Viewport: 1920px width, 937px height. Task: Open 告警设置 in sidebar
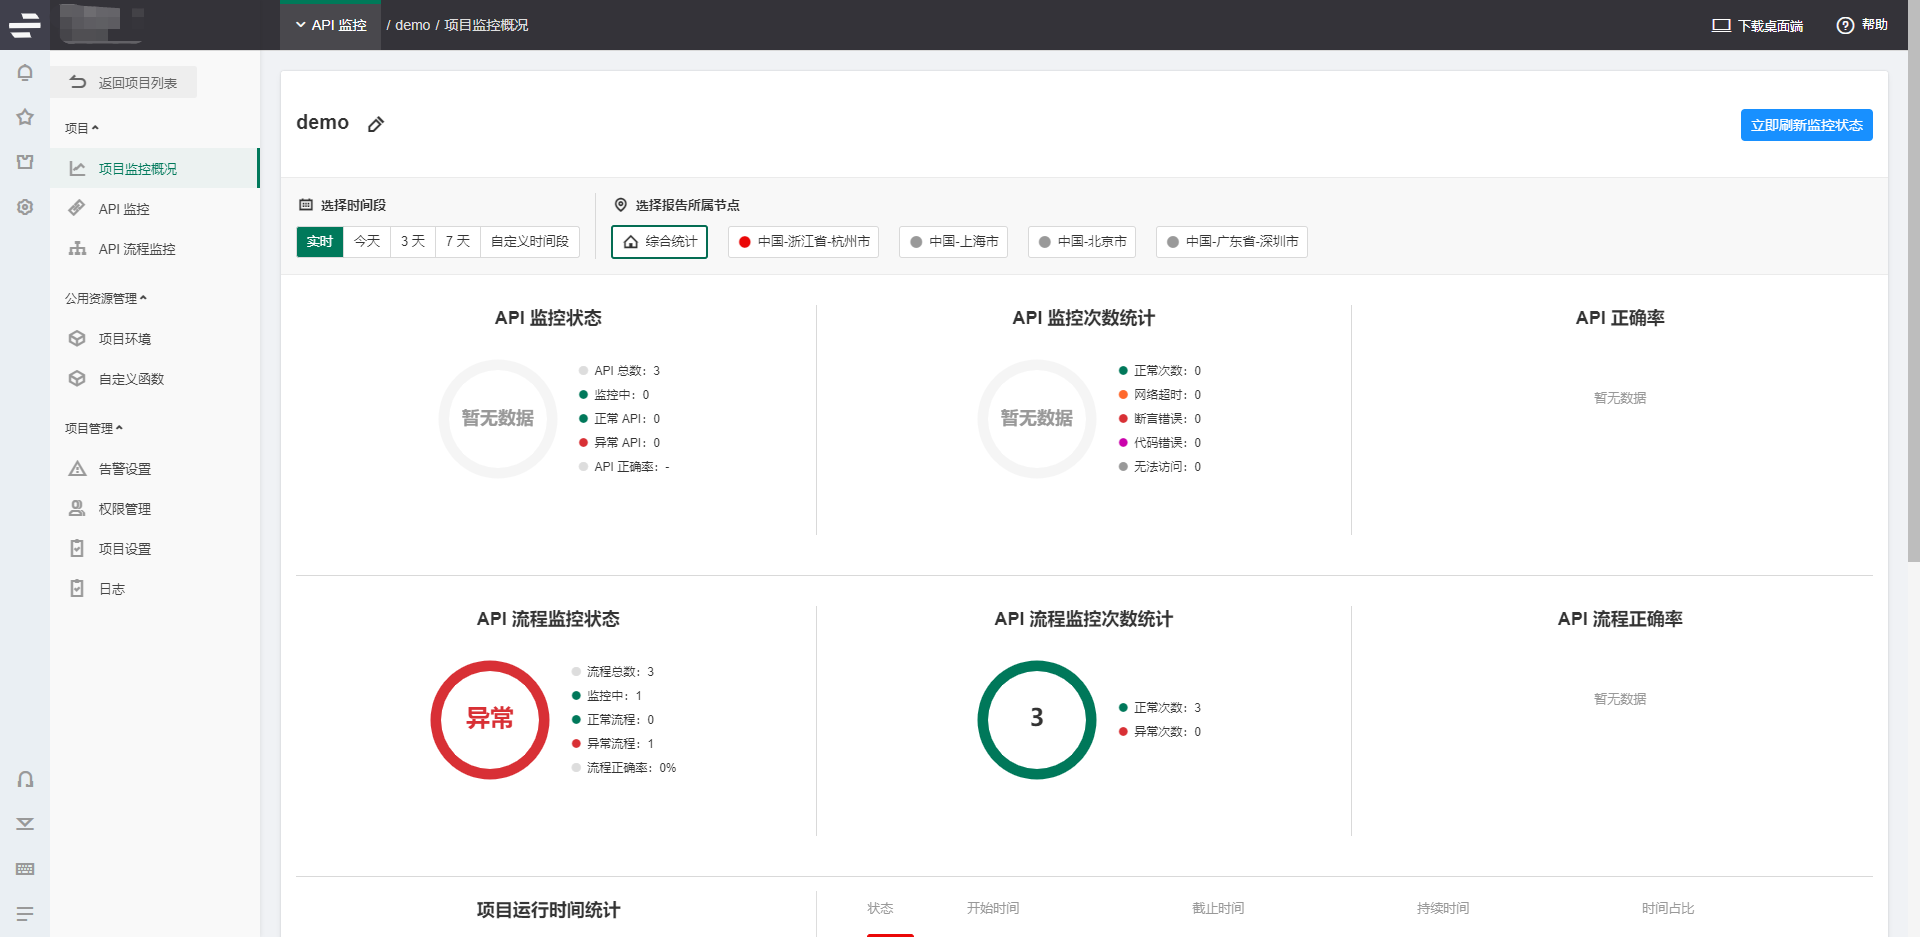click(155, 468)
